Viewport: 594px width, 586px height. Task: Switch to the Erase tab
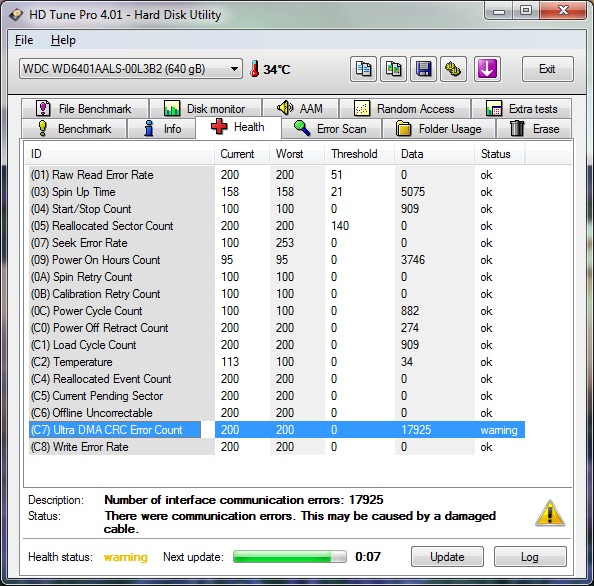534,129
